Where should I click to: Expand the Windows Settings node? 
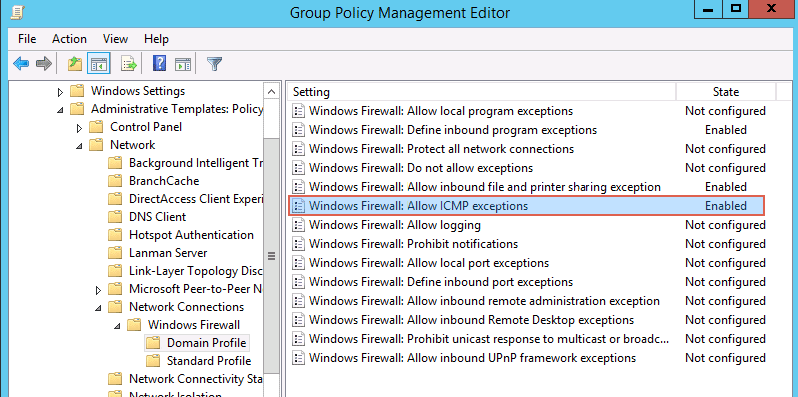[x=61, y=92]
